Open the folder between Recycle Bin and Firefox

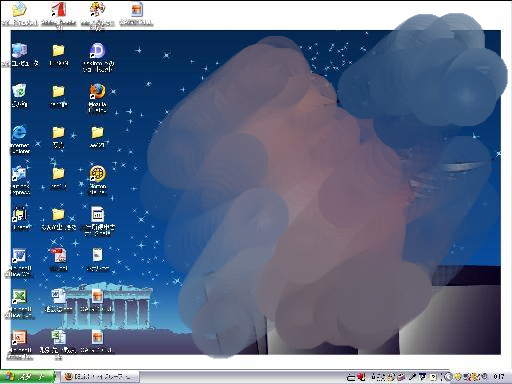pos(58,92)
